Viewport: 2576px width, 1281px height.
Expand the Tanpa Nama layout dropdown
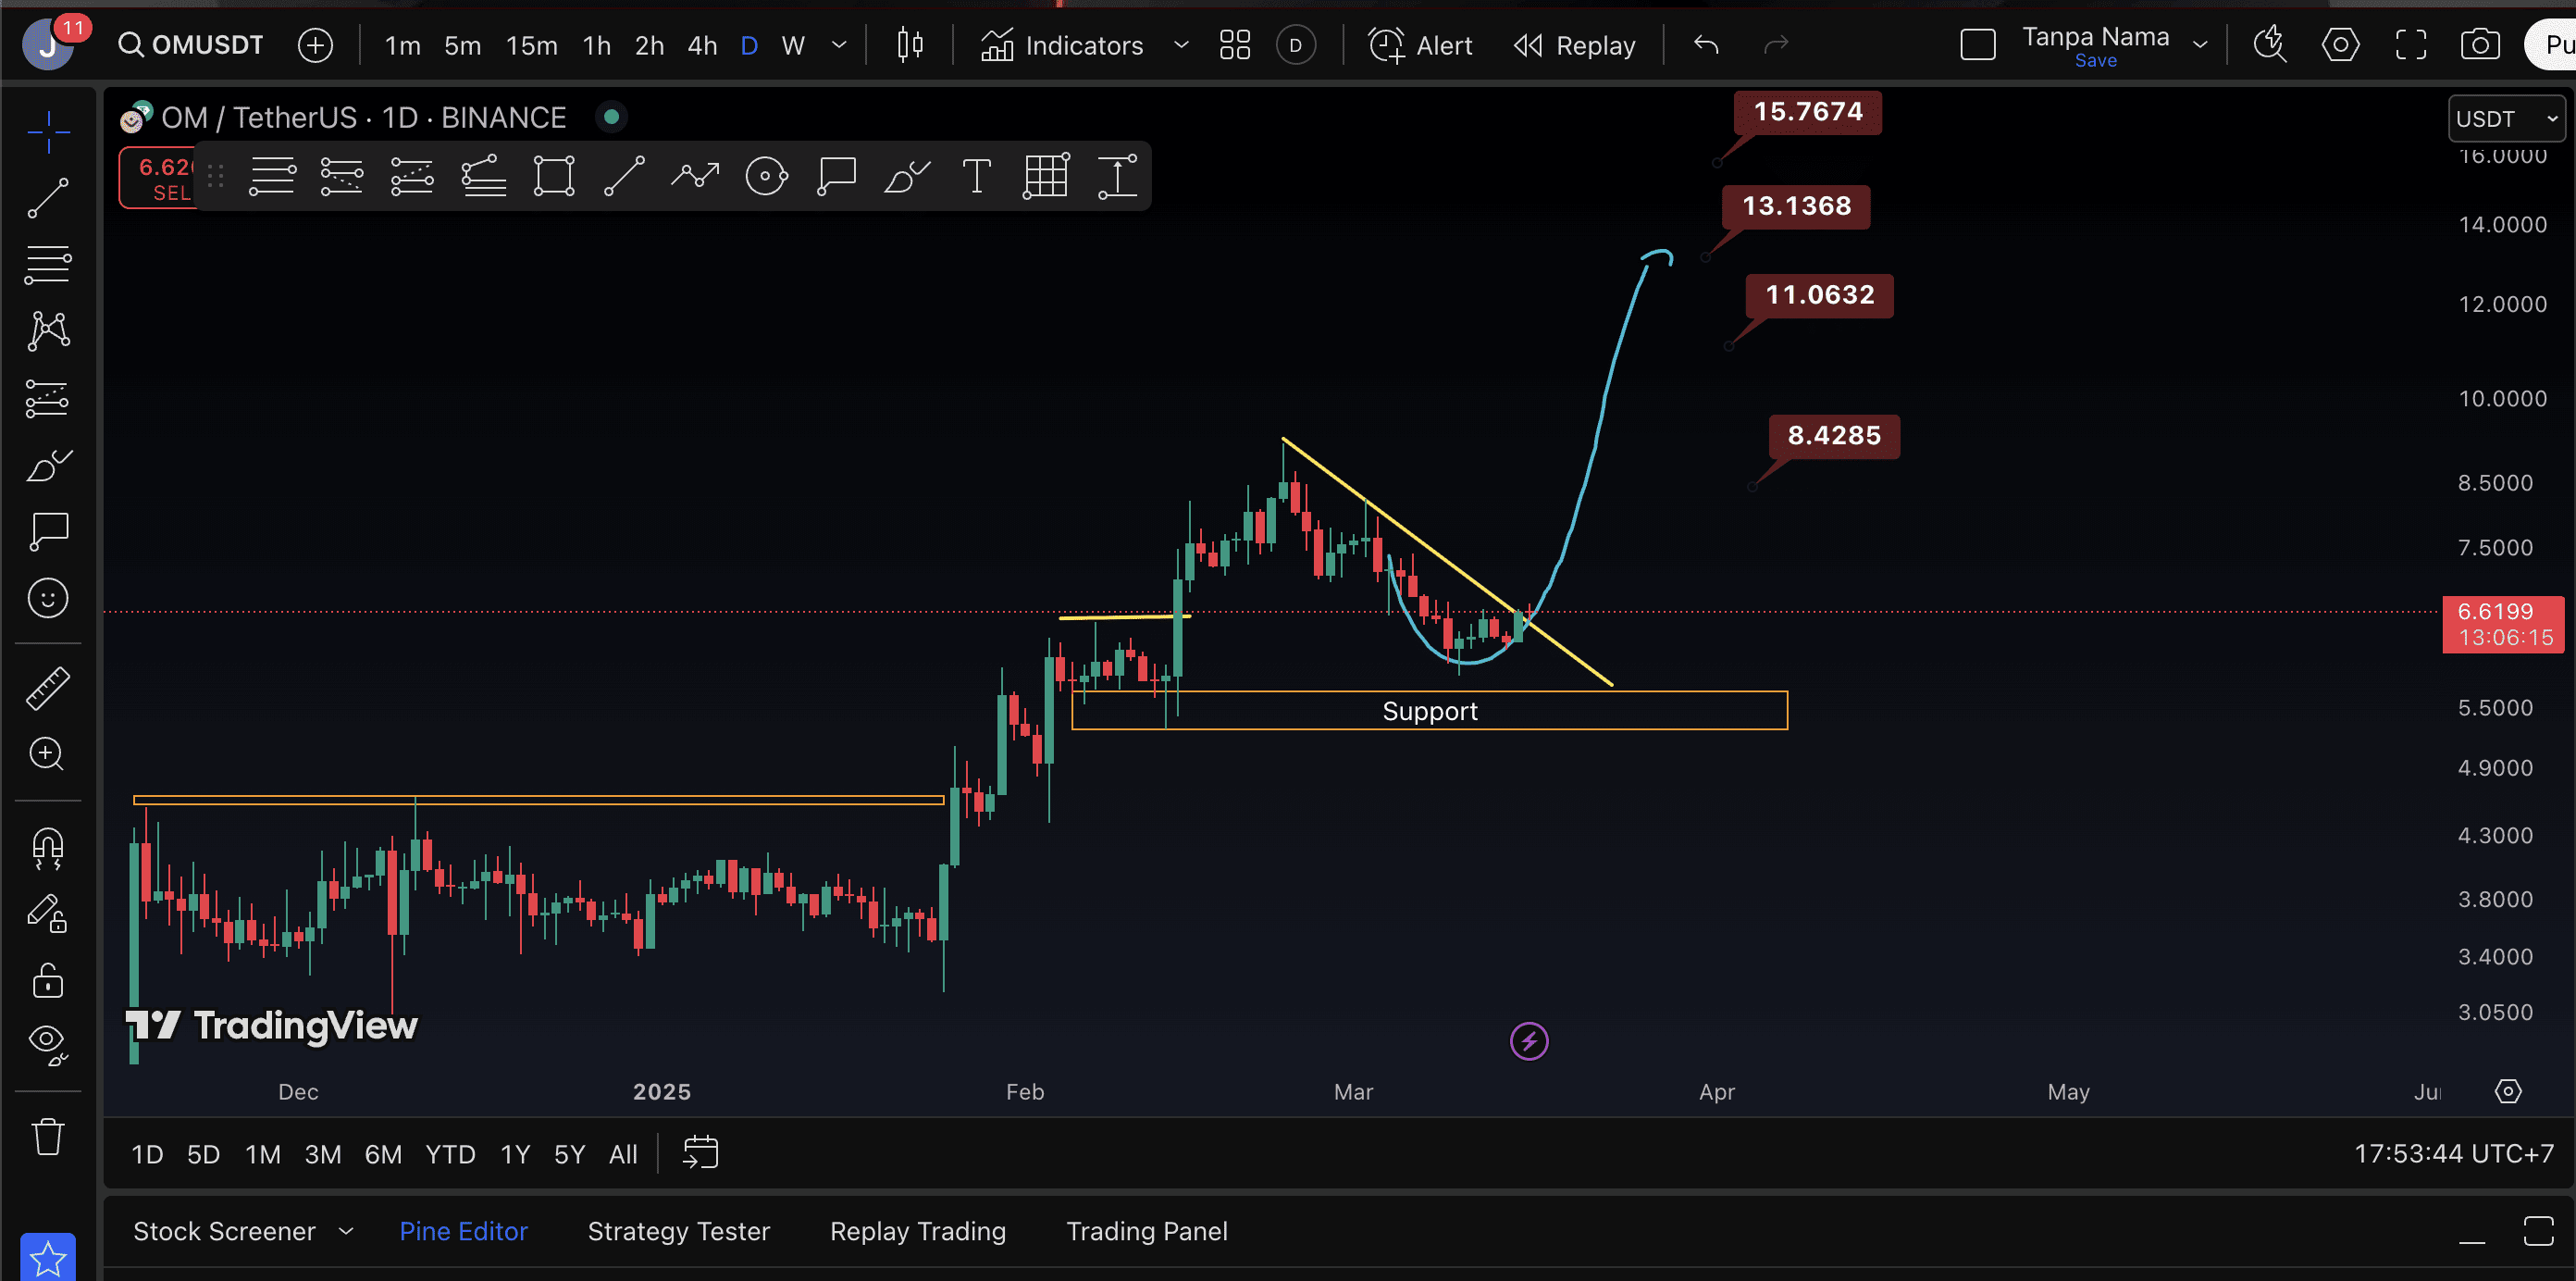pos(2198,44)
